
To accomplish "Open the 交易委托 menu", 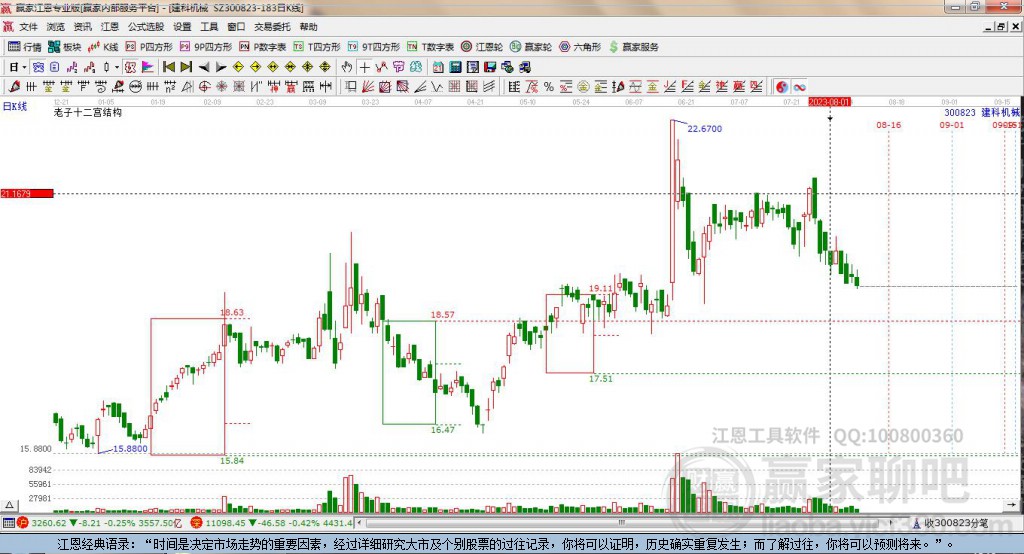I will coord(272,27).
